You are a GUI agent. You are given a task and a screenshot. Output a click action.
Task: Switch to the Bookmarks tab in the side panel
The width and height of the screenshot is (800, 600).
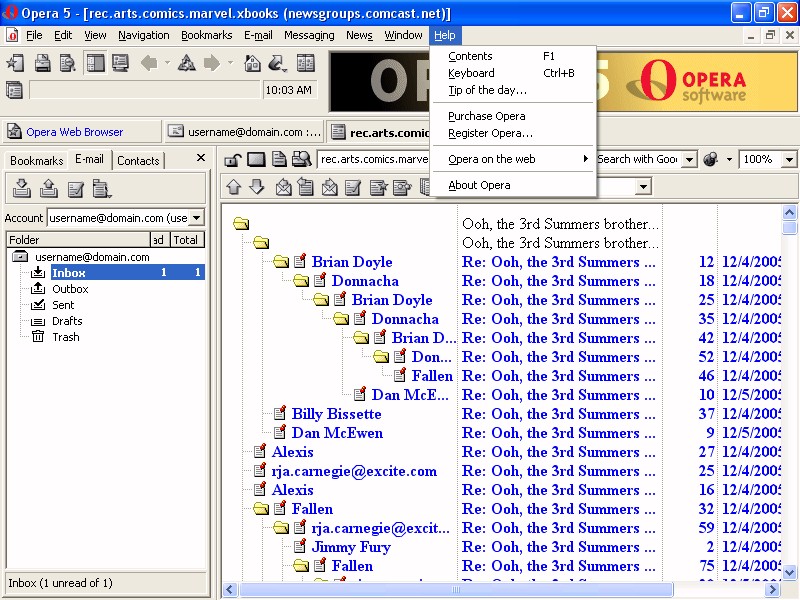(37, 161)
